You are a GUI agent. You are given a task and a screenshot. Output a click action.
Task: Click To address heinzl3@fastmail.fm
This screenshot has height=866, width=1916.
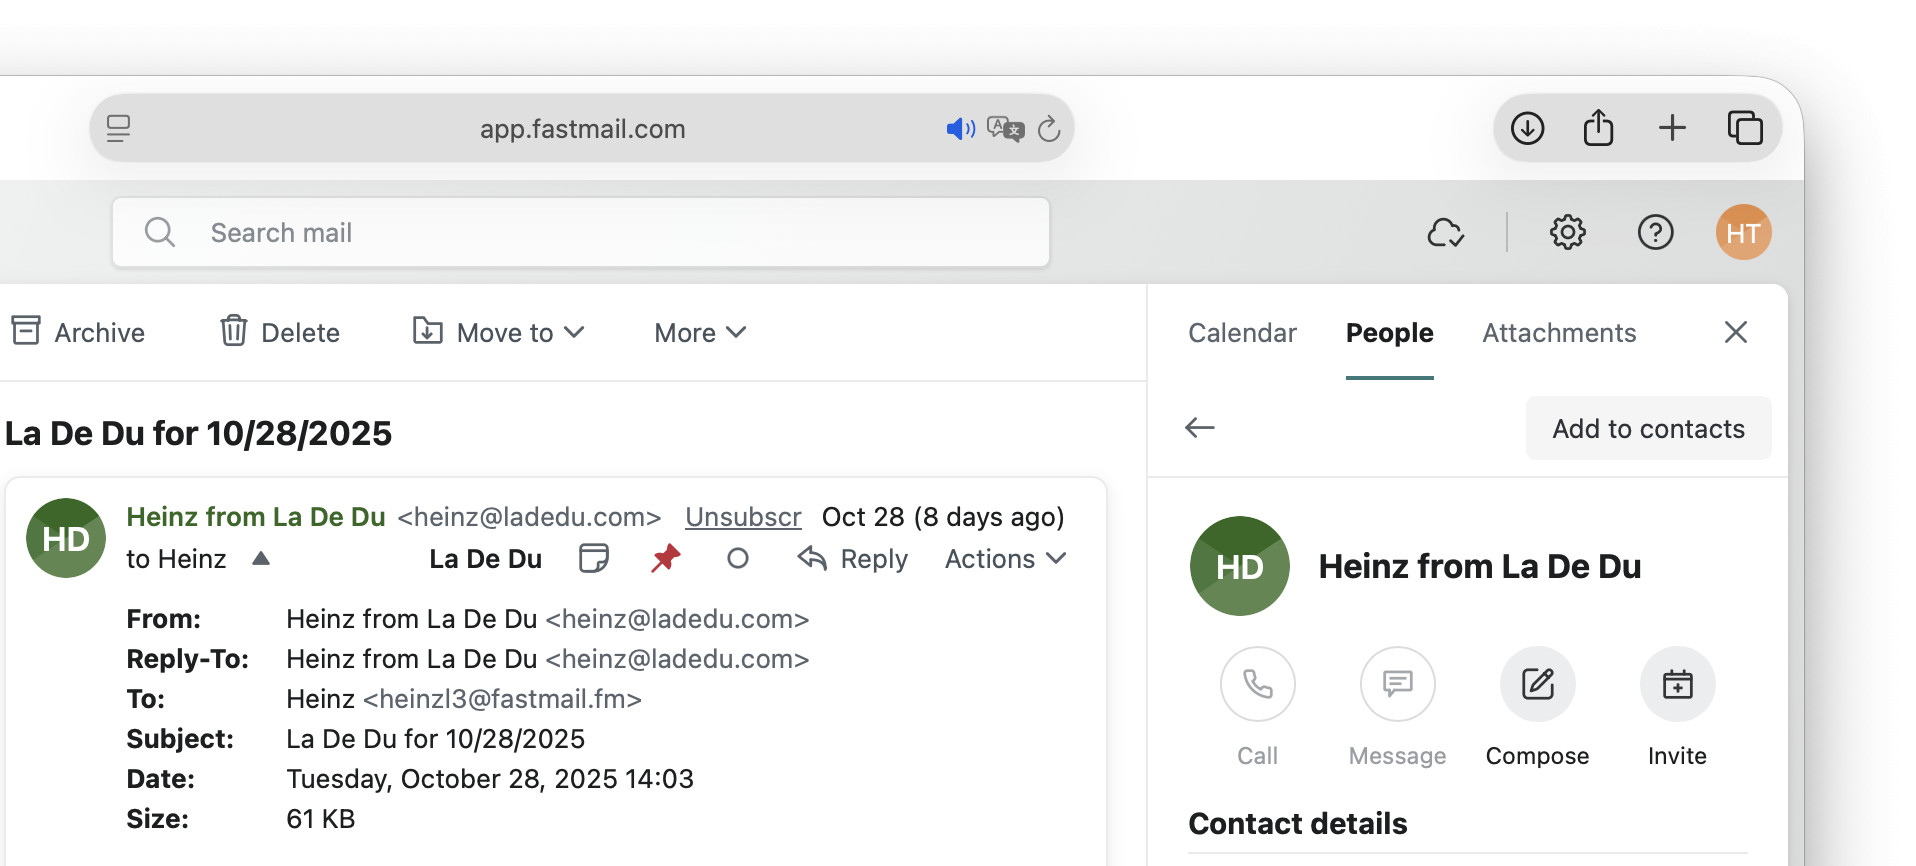[502, 698]
